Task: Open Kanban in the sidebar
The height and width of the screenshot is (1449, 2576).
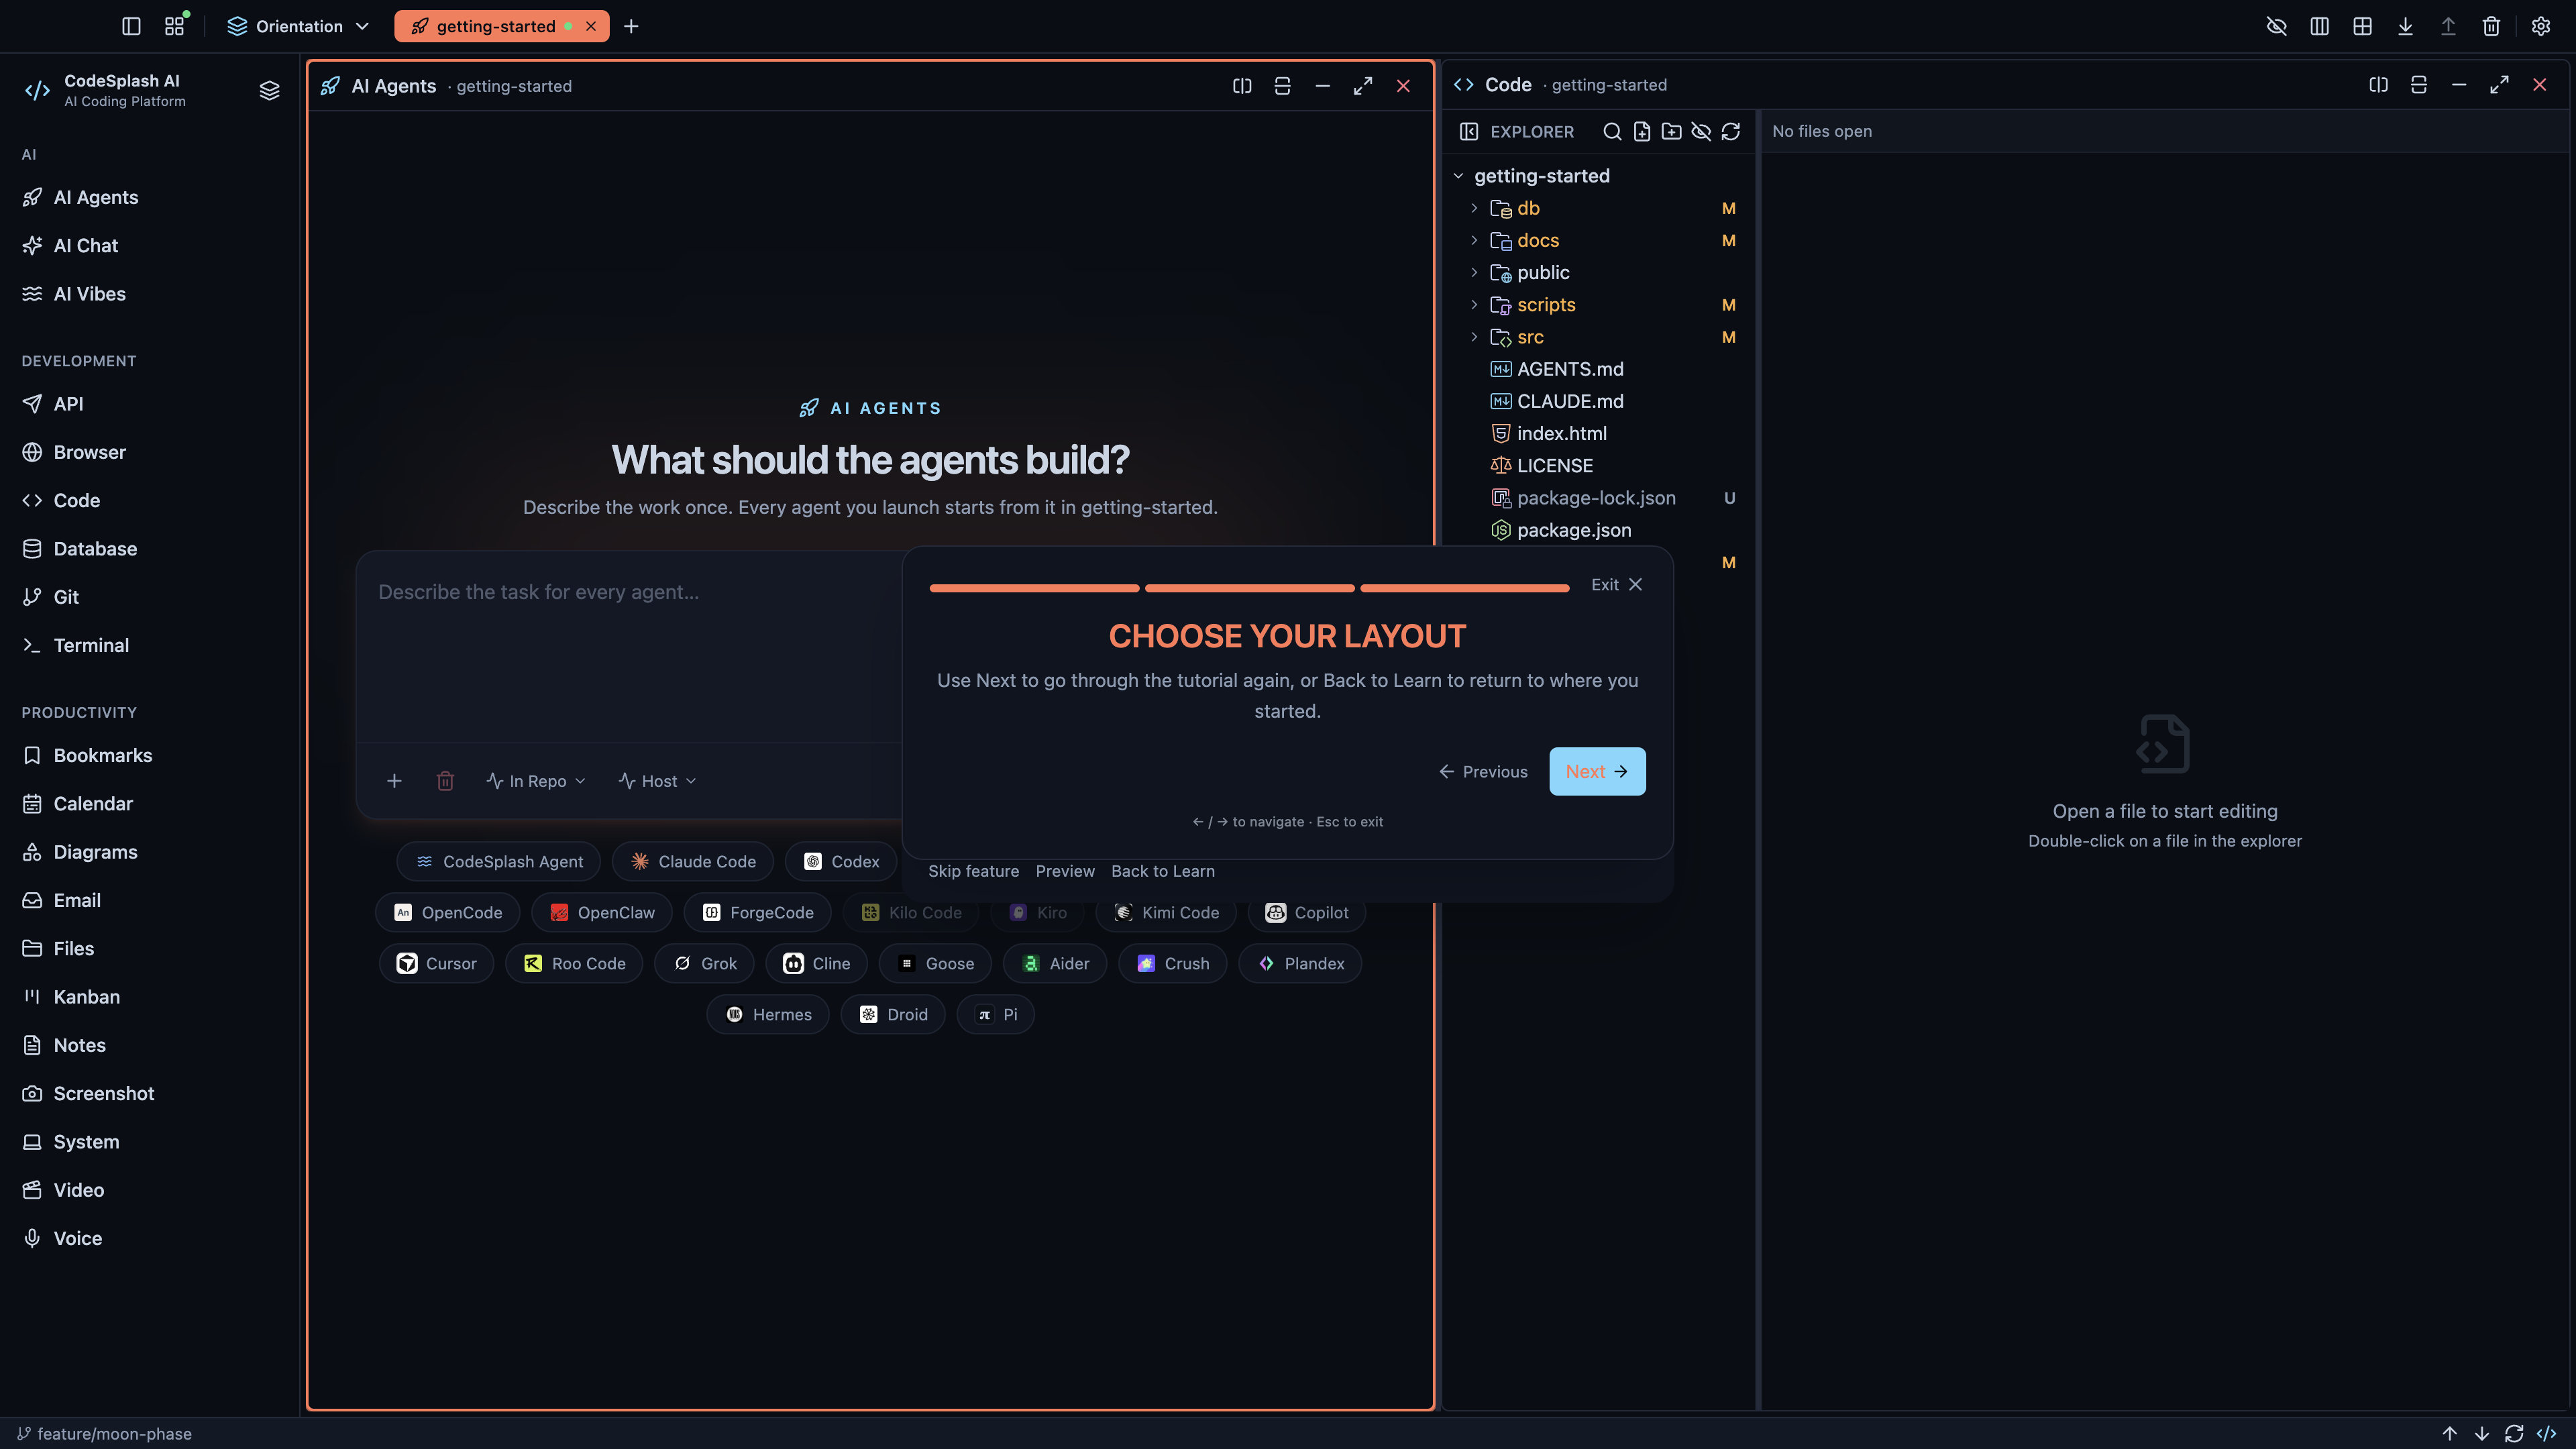Action: 150,997
